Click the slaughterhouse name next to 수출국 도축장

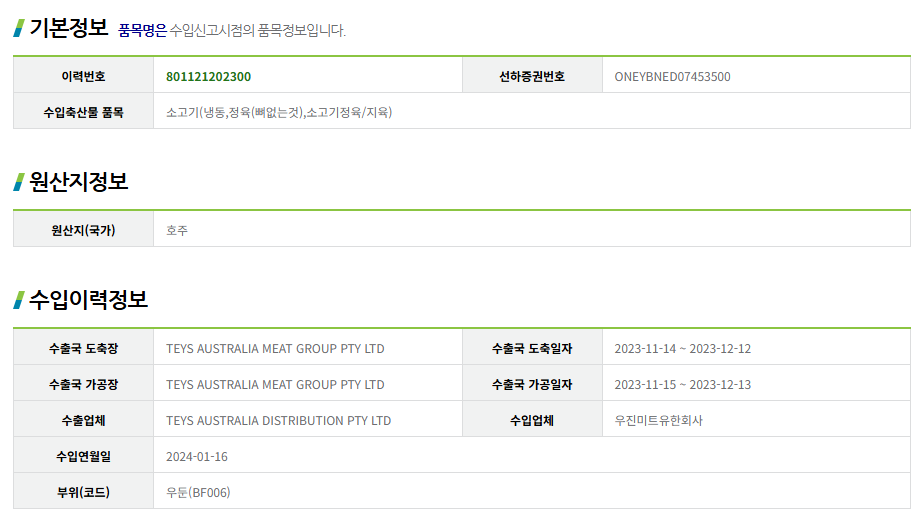275,349
